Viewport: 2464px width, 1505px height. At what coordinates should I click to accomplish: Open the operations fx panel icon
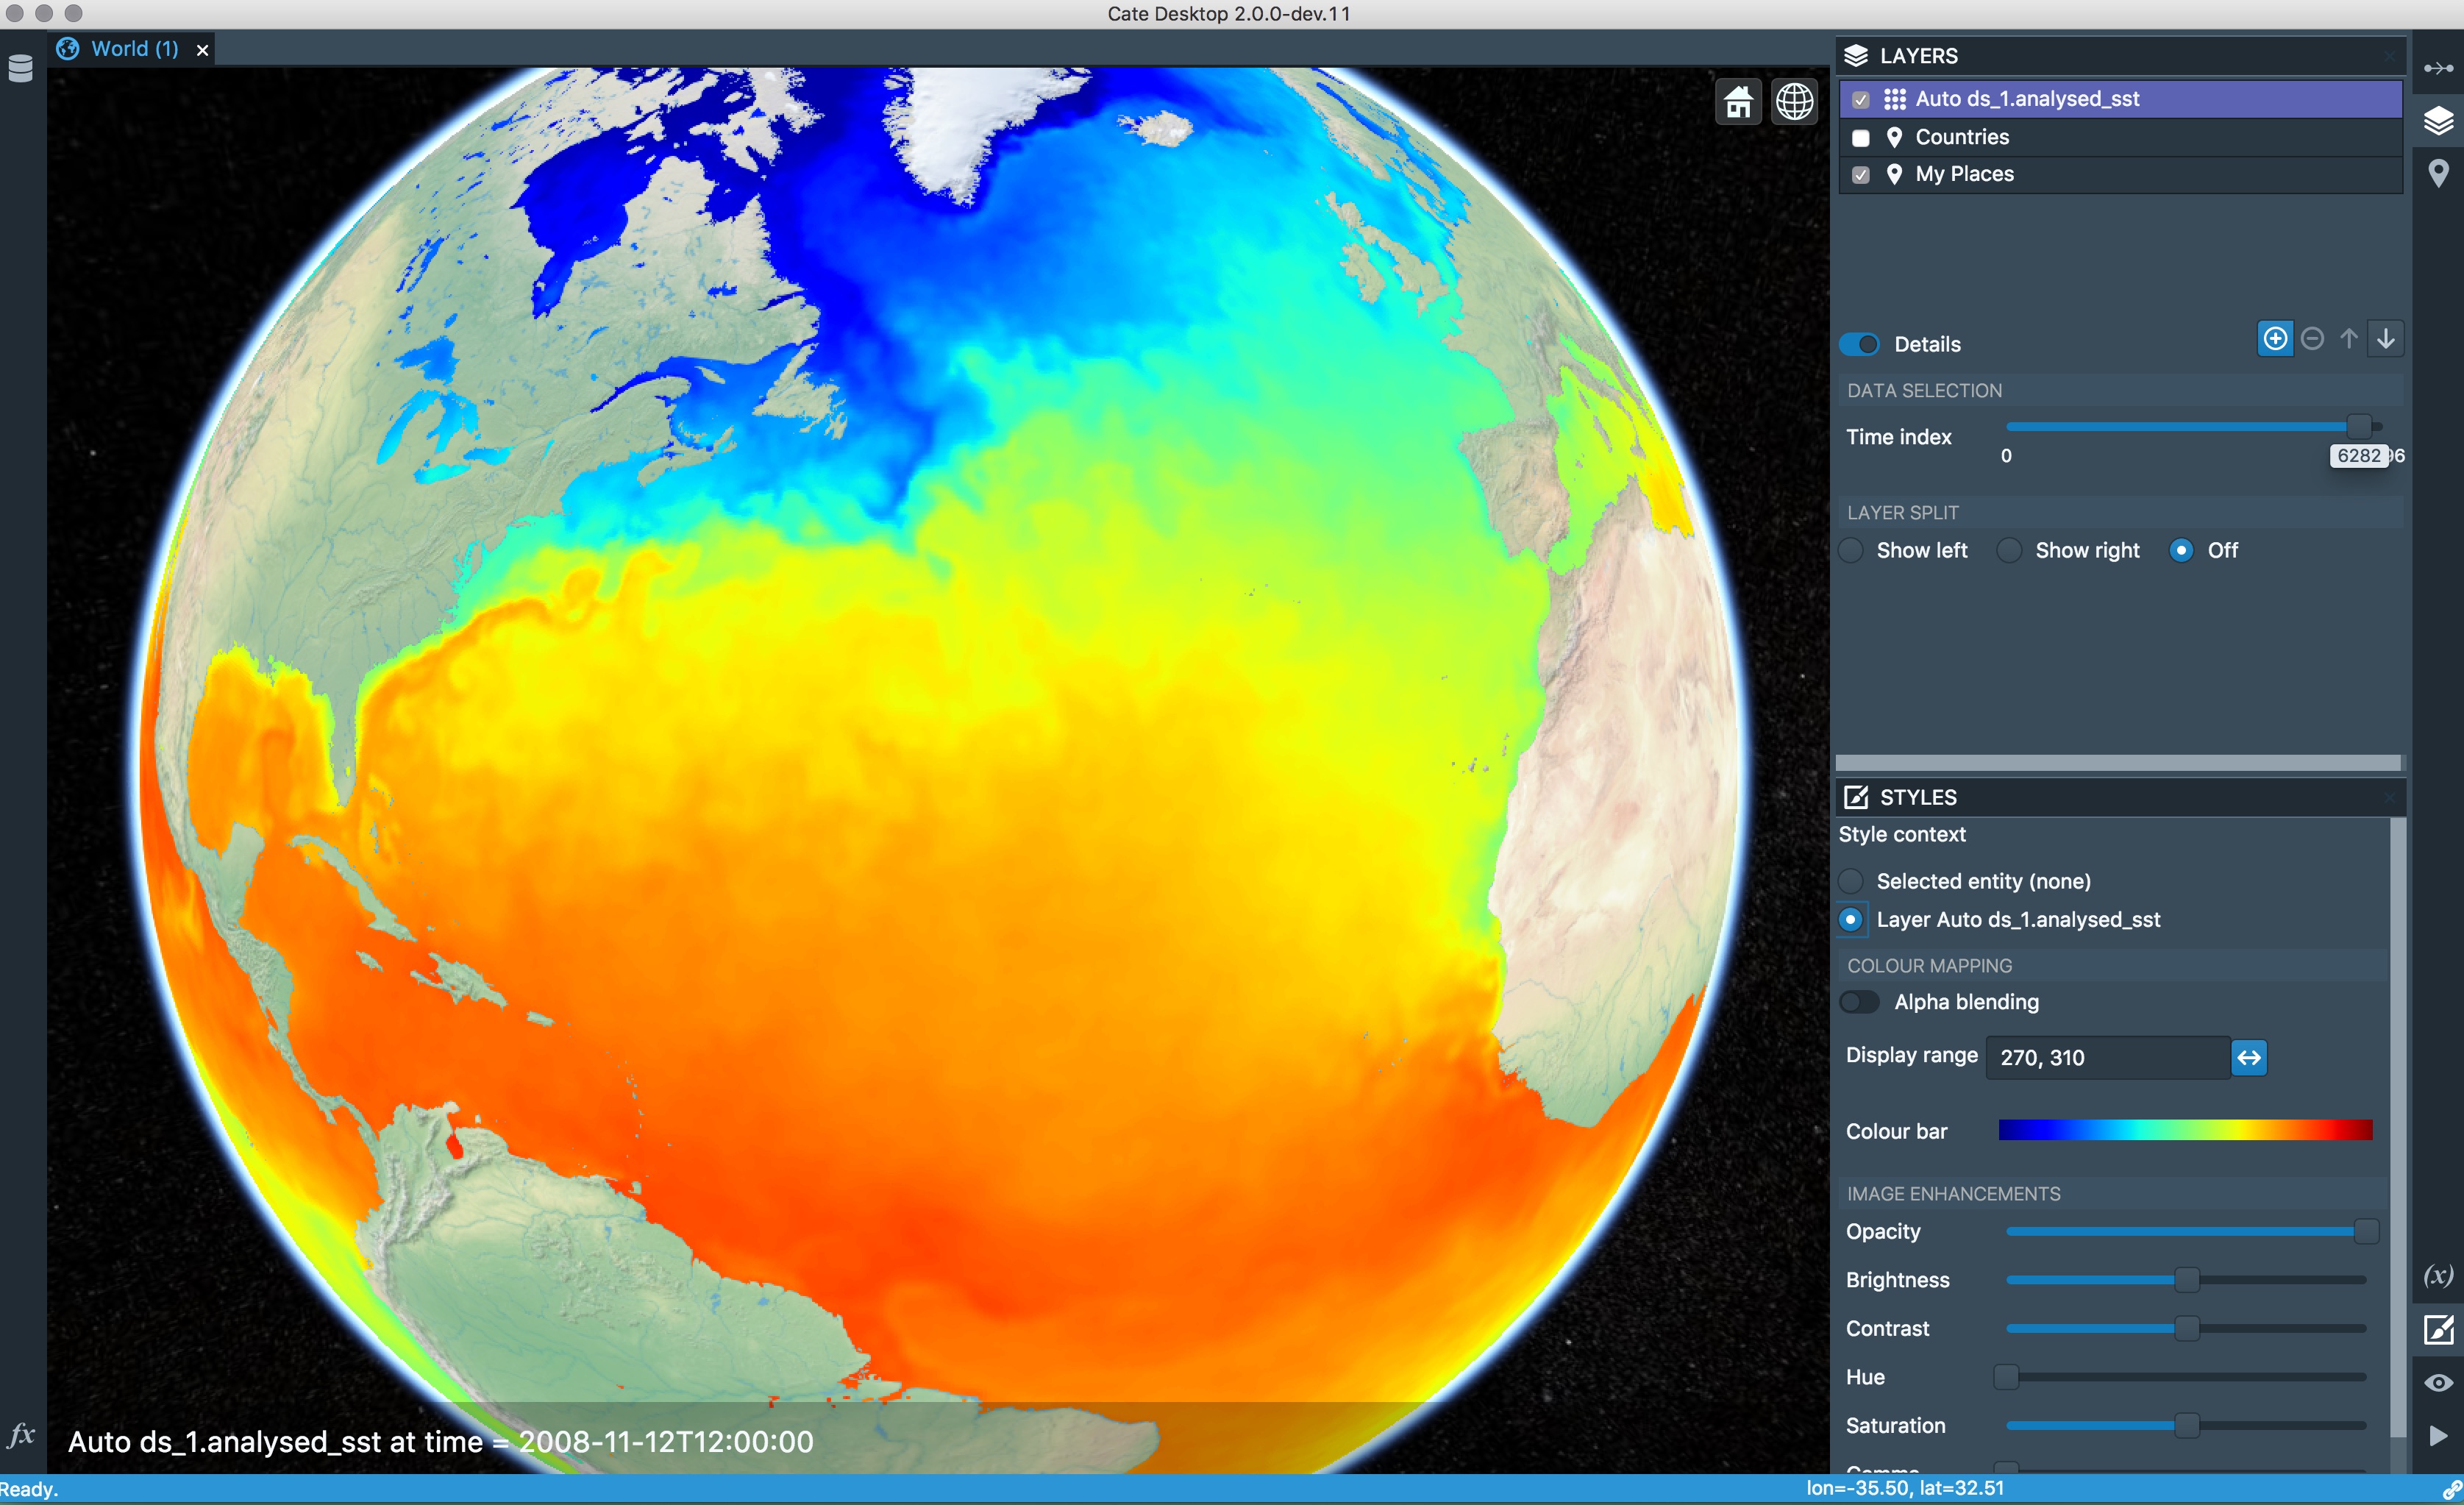coord(21,1435)
